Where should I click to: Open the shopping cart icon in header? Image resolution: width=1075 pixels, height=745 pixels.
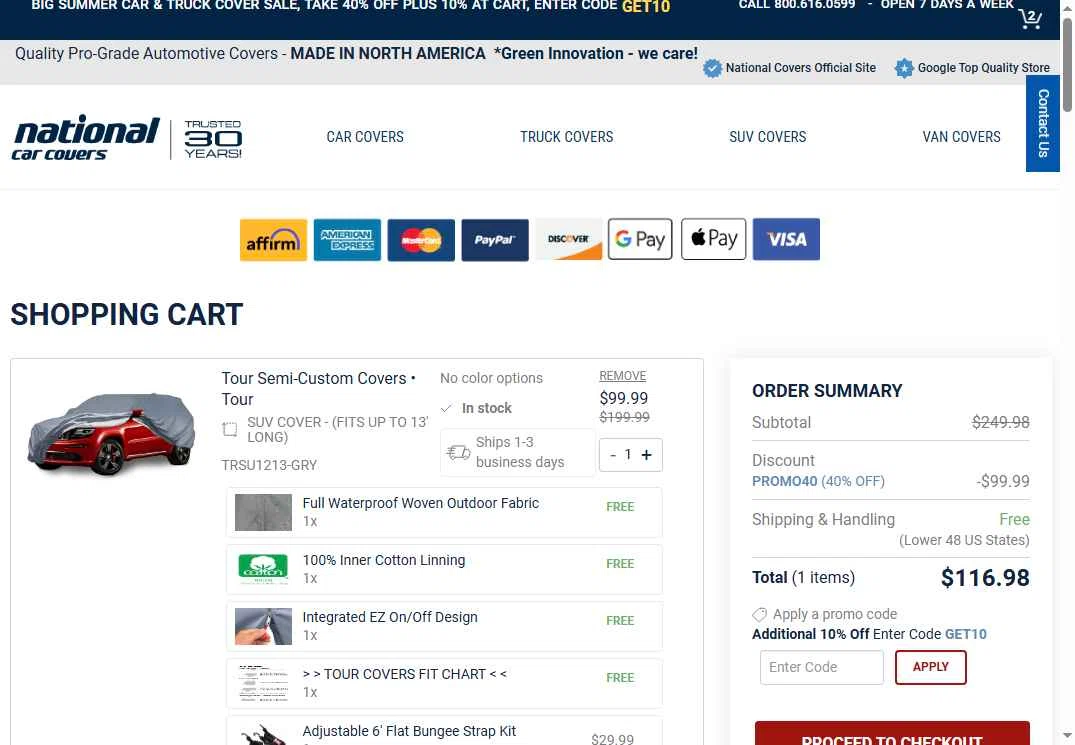tap(1030, 18)
